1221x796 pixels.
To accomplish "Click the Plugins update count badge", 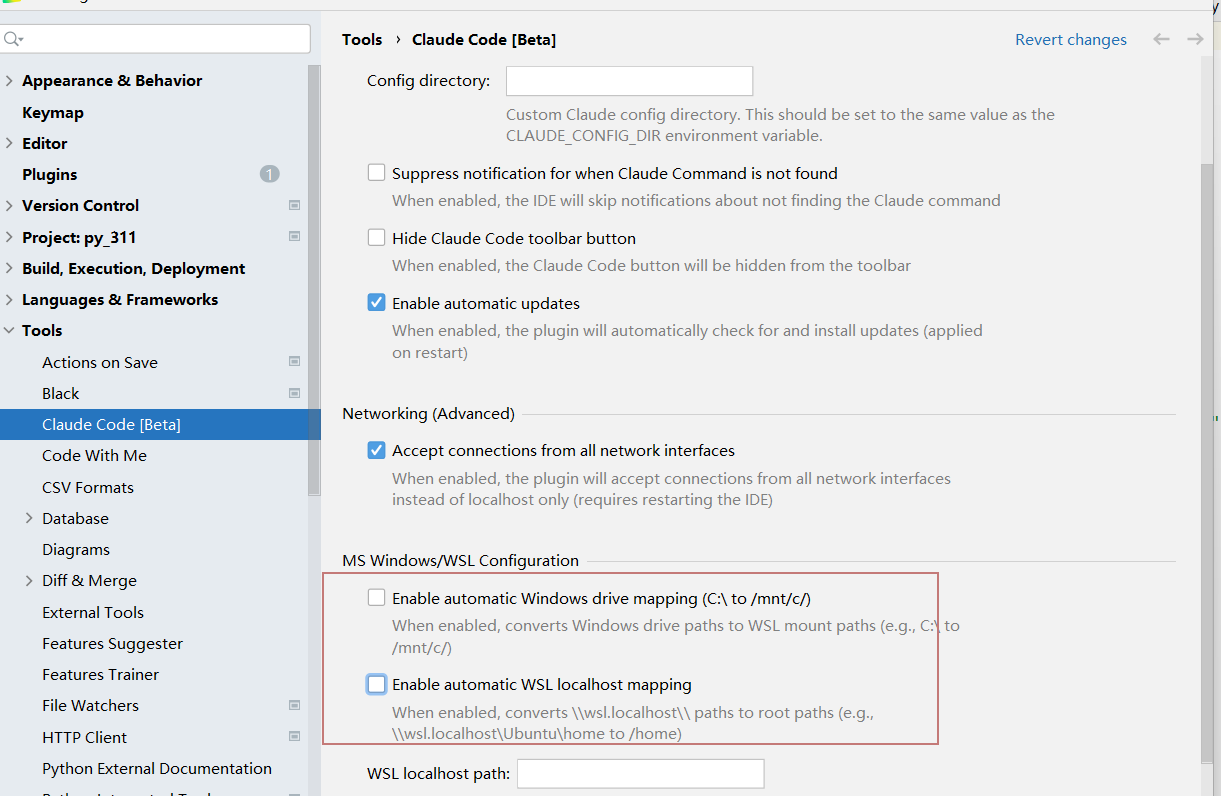I will point(270,174).
